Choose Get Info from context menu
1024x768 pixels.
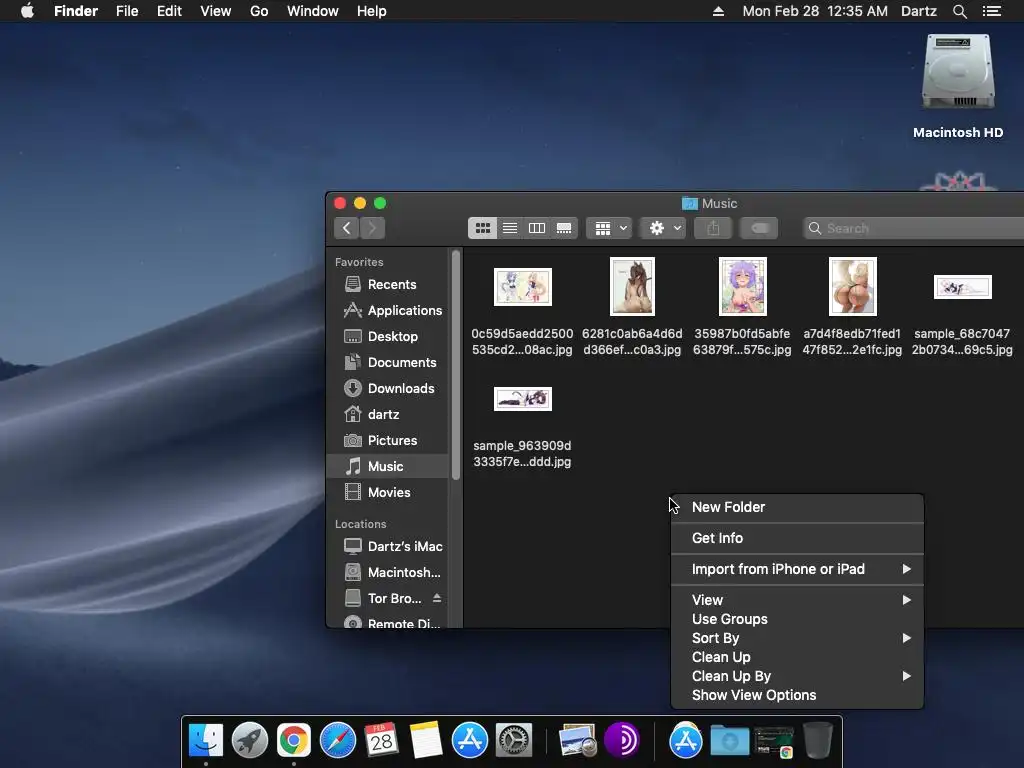(x=797, y=538)
